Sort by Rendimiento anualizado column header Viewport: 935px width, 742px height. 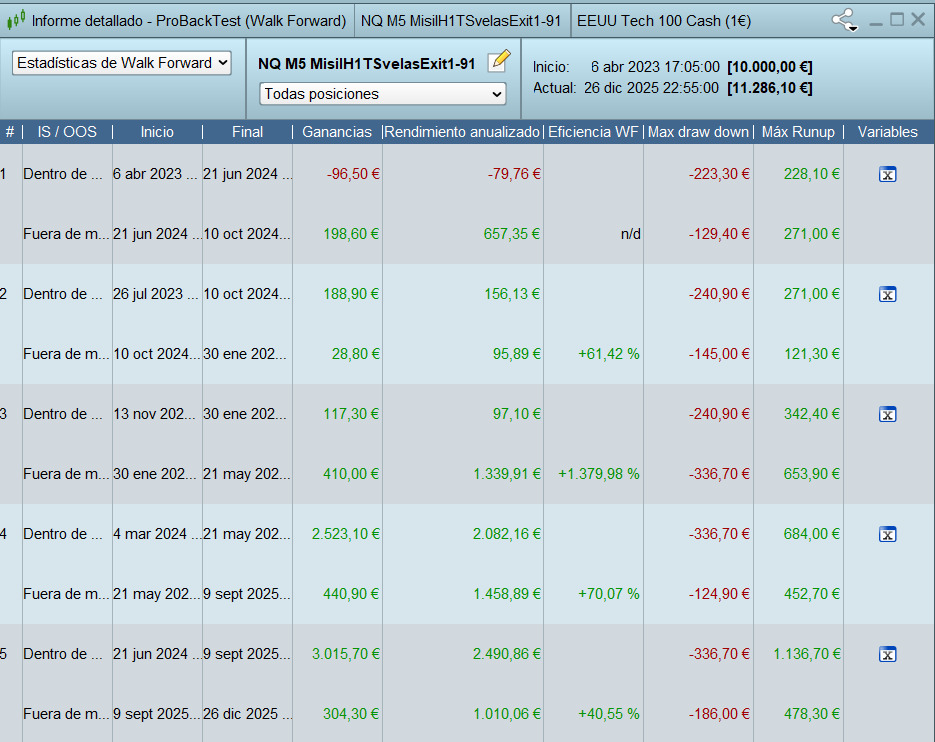(x=462, y=132)
